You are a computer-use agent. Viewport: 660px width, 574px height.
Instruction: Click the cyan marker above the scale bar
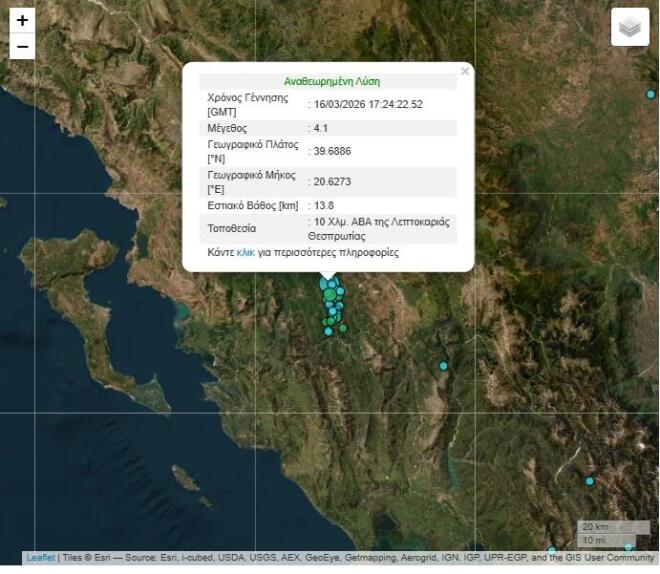click(x=589, y=481)
